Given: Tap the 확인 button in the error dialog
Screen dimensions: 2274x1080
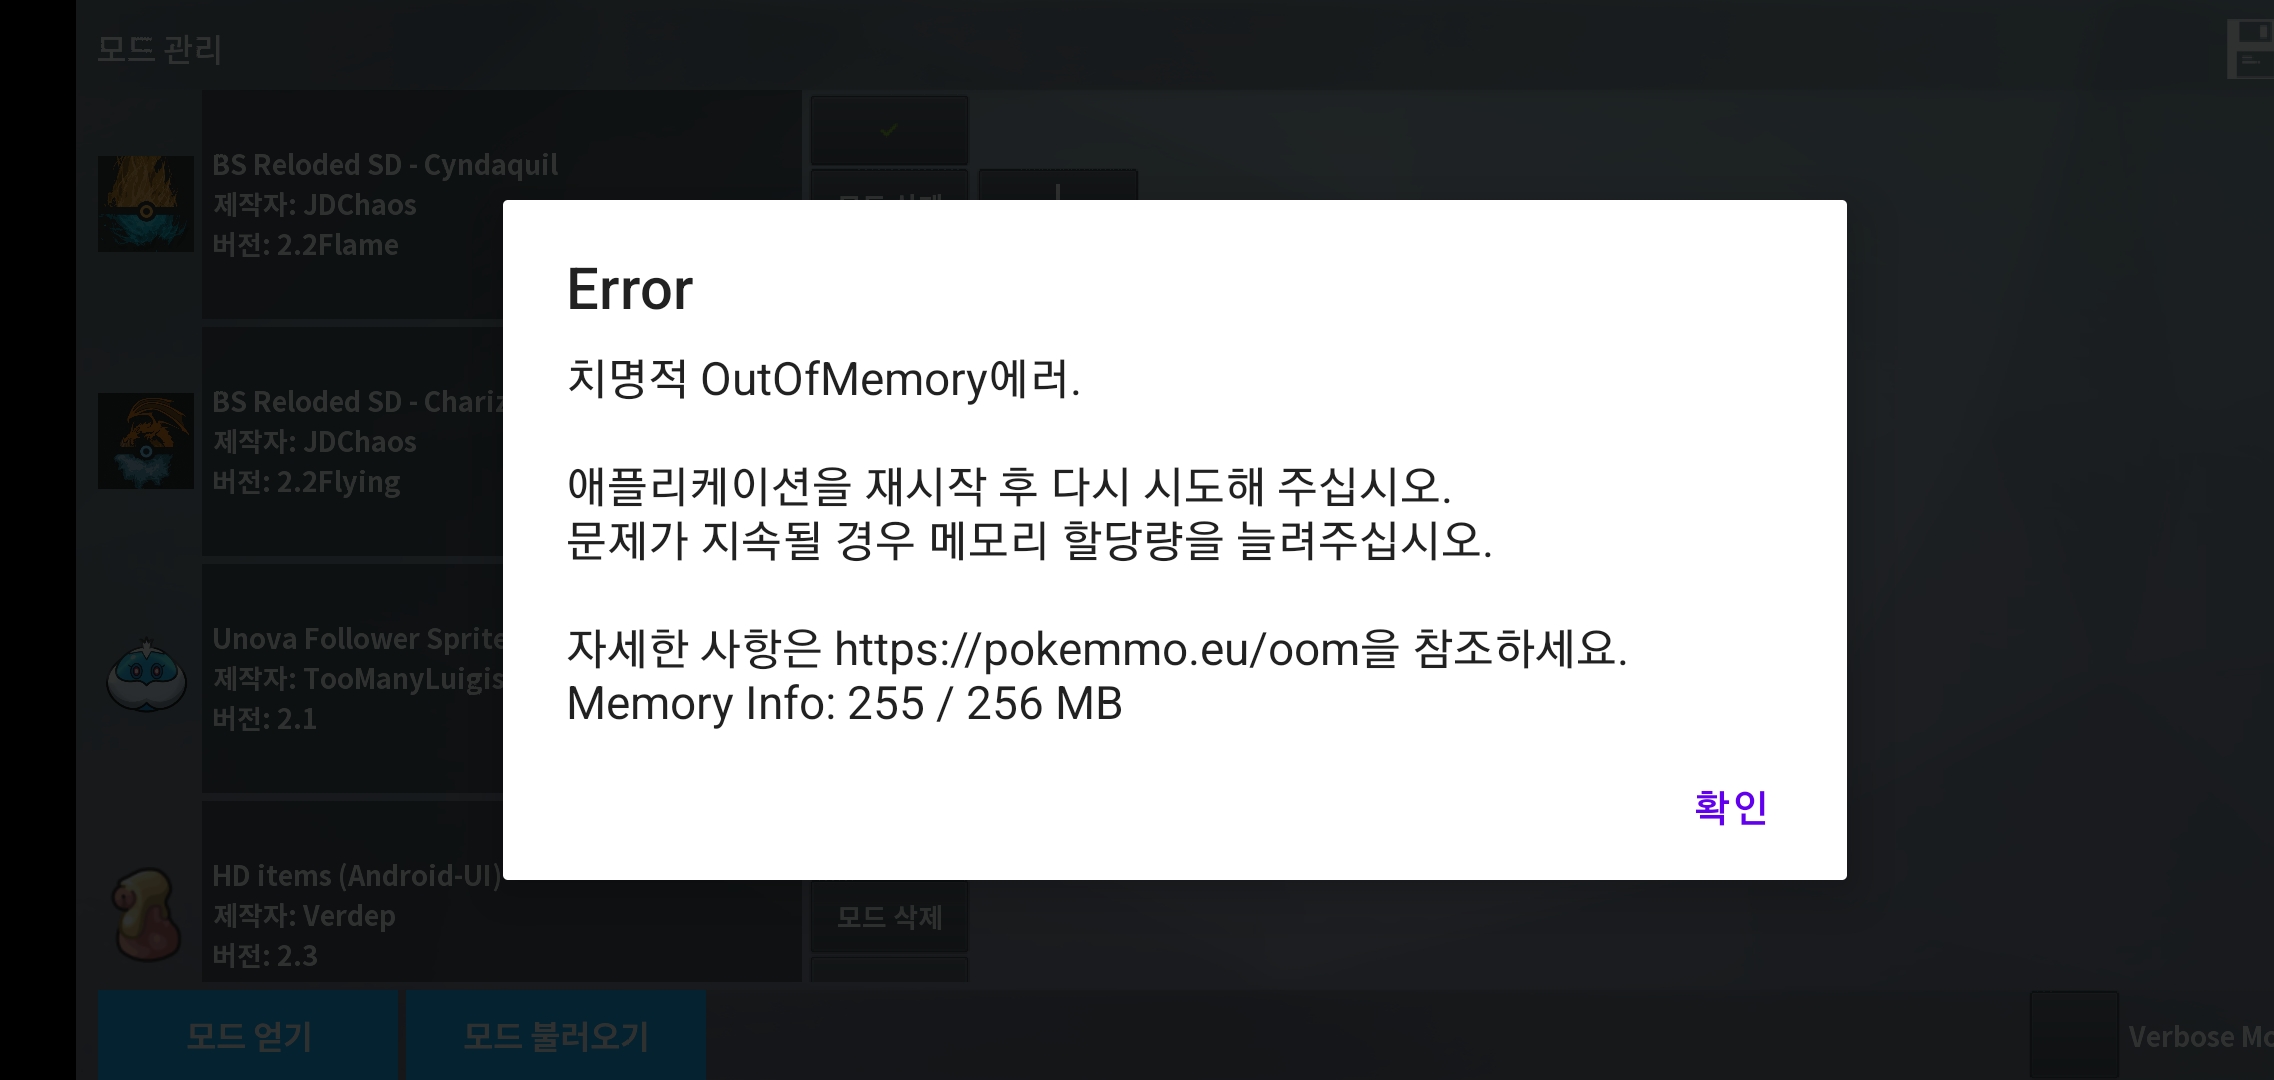Looking at the screenshot, I should pyautogui.click(x=1730, y=807).
